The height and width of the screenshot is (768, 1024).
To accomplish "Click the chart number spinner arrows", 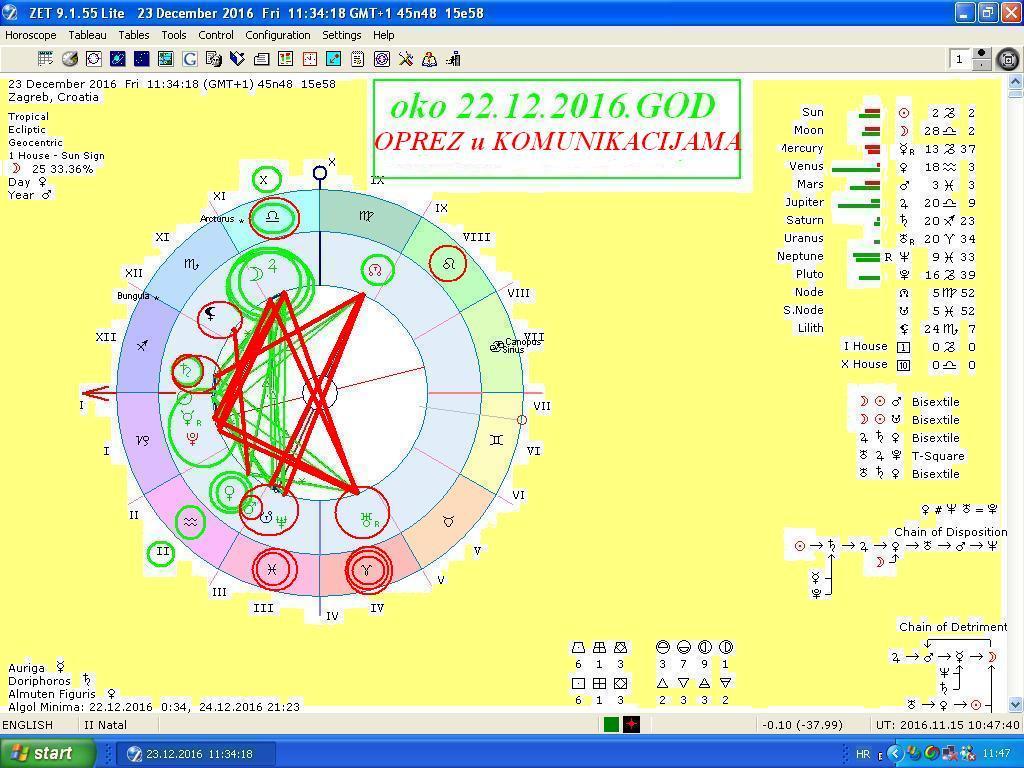I will pos(981,59).
